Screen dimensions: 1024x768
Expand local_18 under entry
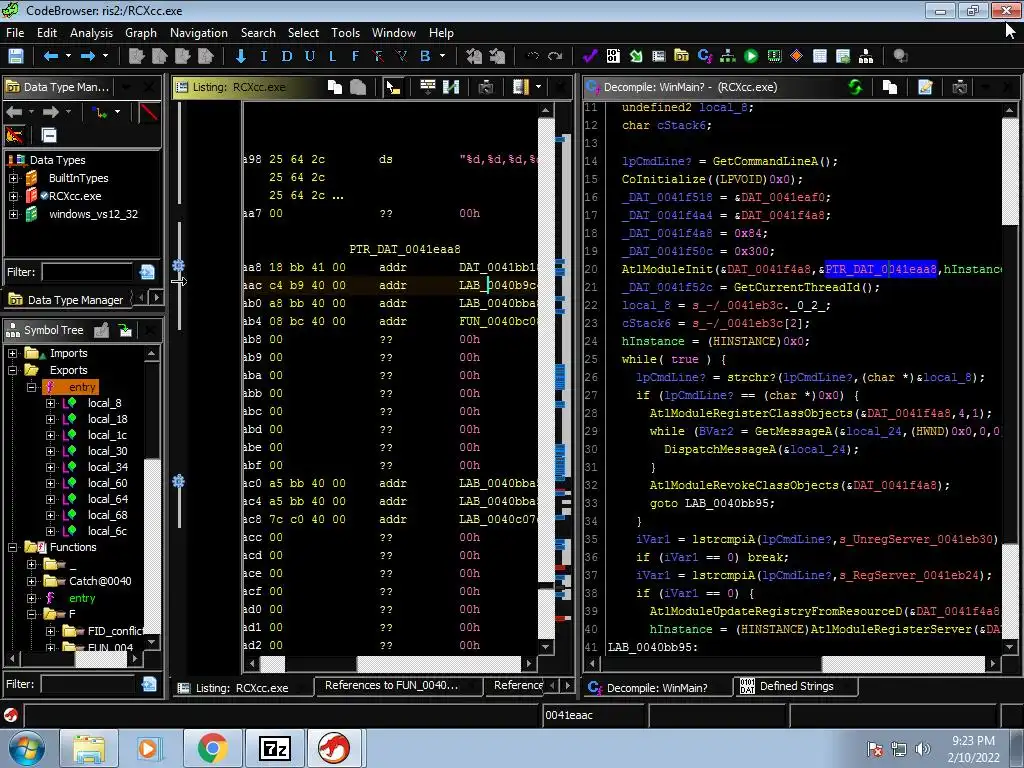pos(50,419)
